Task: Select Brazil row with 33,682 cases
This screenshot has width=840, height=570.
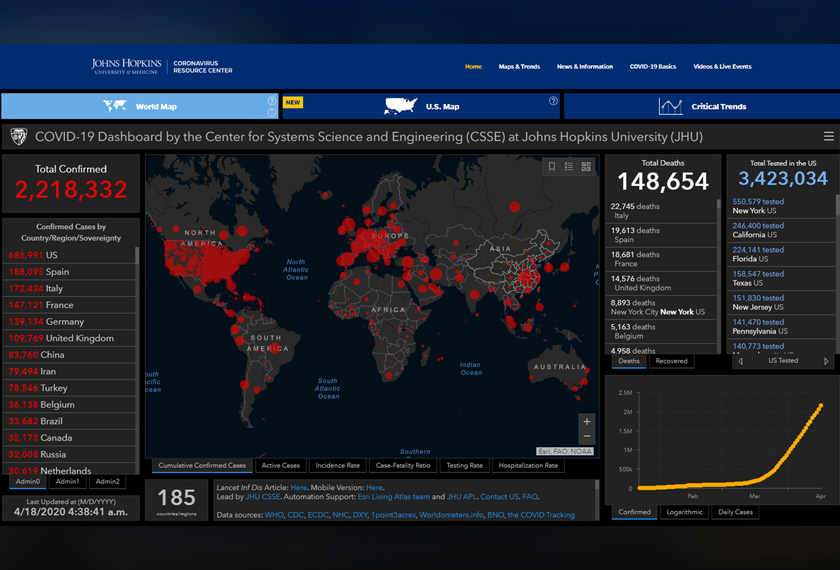Action: coord(69,421)
